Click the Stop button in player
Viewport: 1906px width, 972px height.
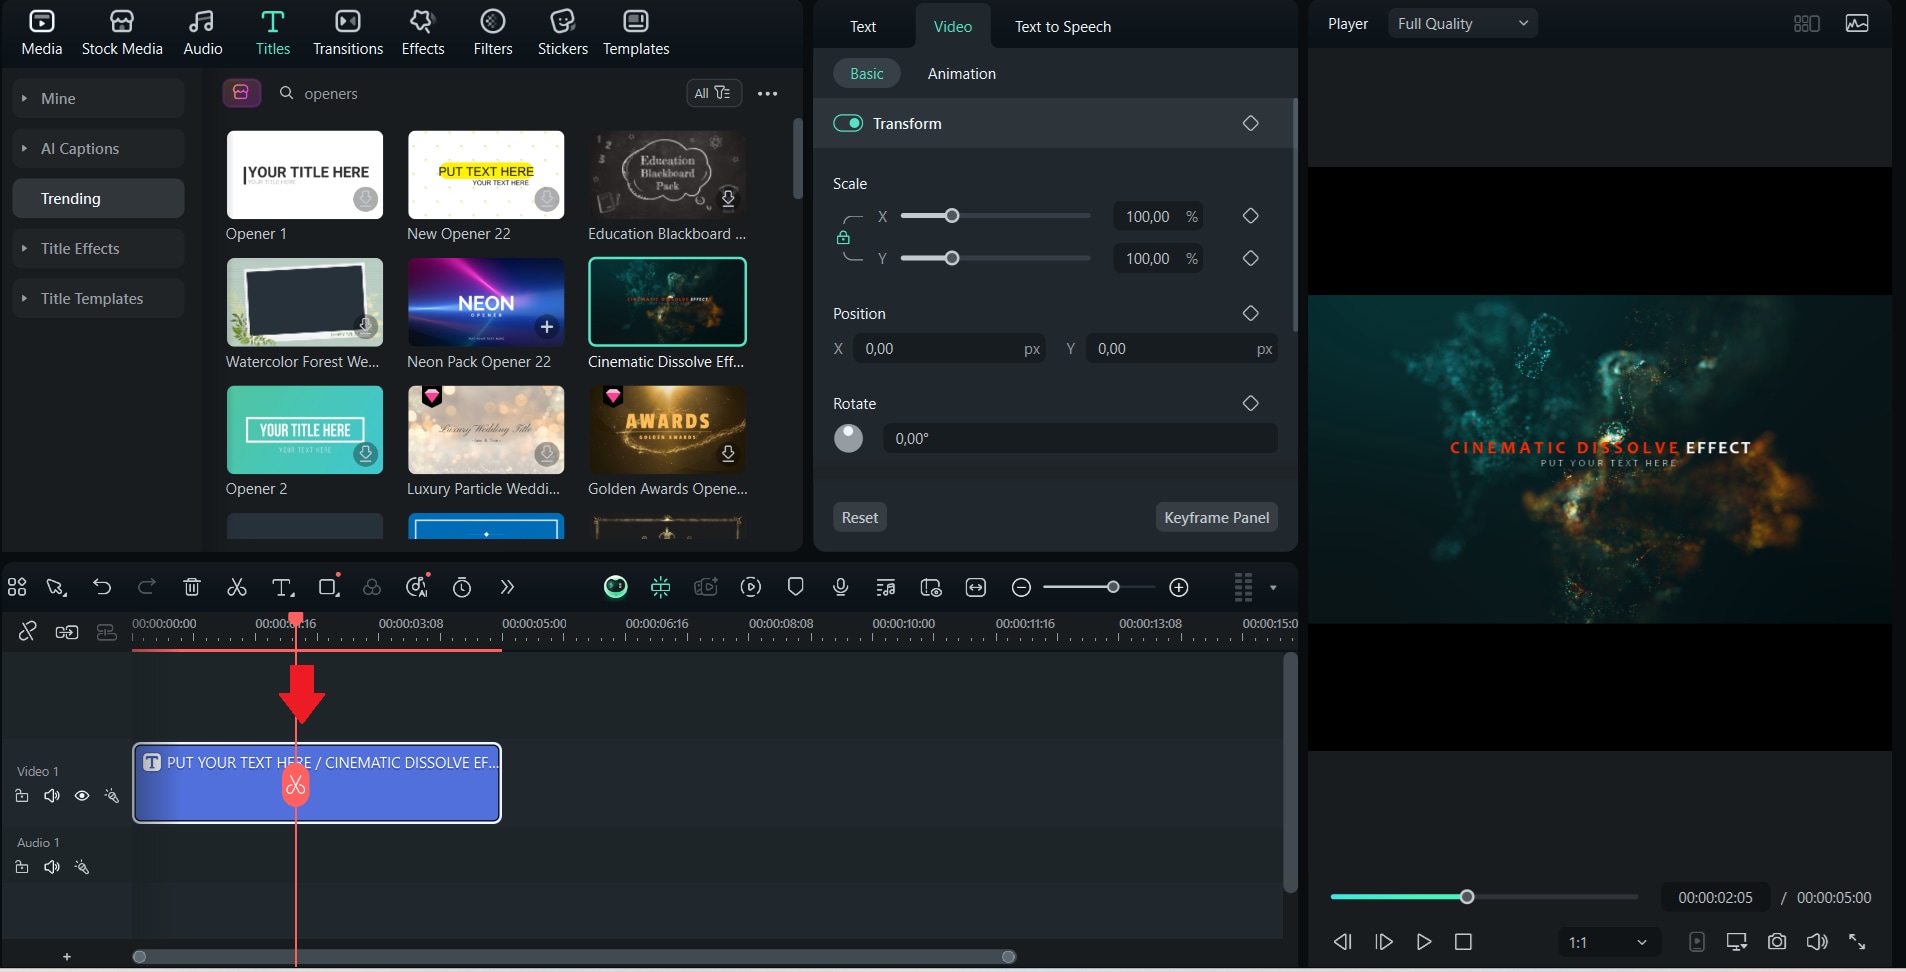(x=1463, y=942)
